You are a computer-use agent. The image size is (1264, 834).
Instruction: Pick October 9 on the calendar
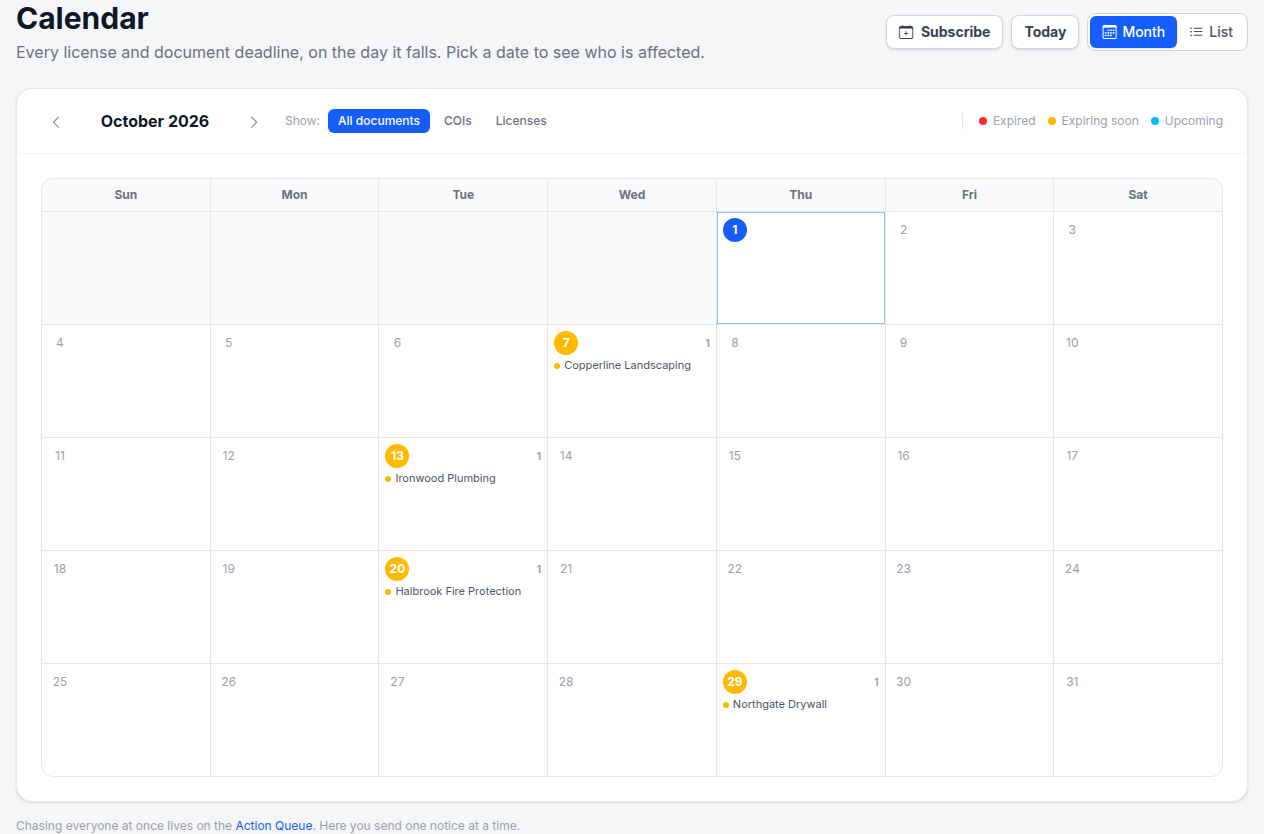tap(969, 381)
